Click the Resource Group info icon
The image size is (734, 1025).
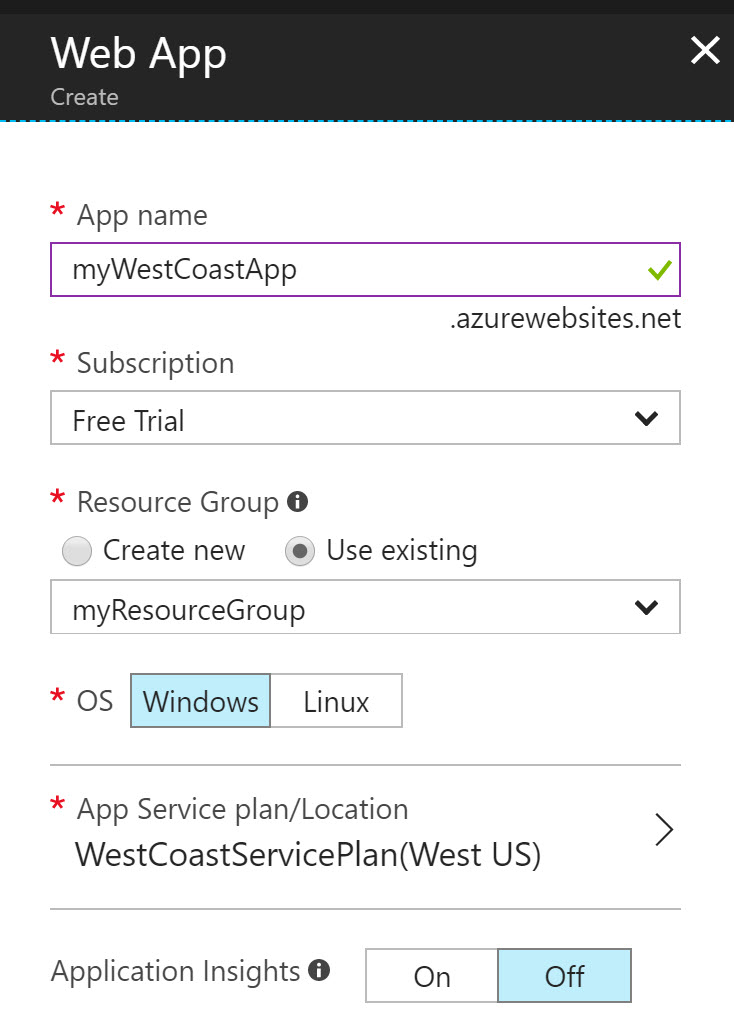coord(297,501)
